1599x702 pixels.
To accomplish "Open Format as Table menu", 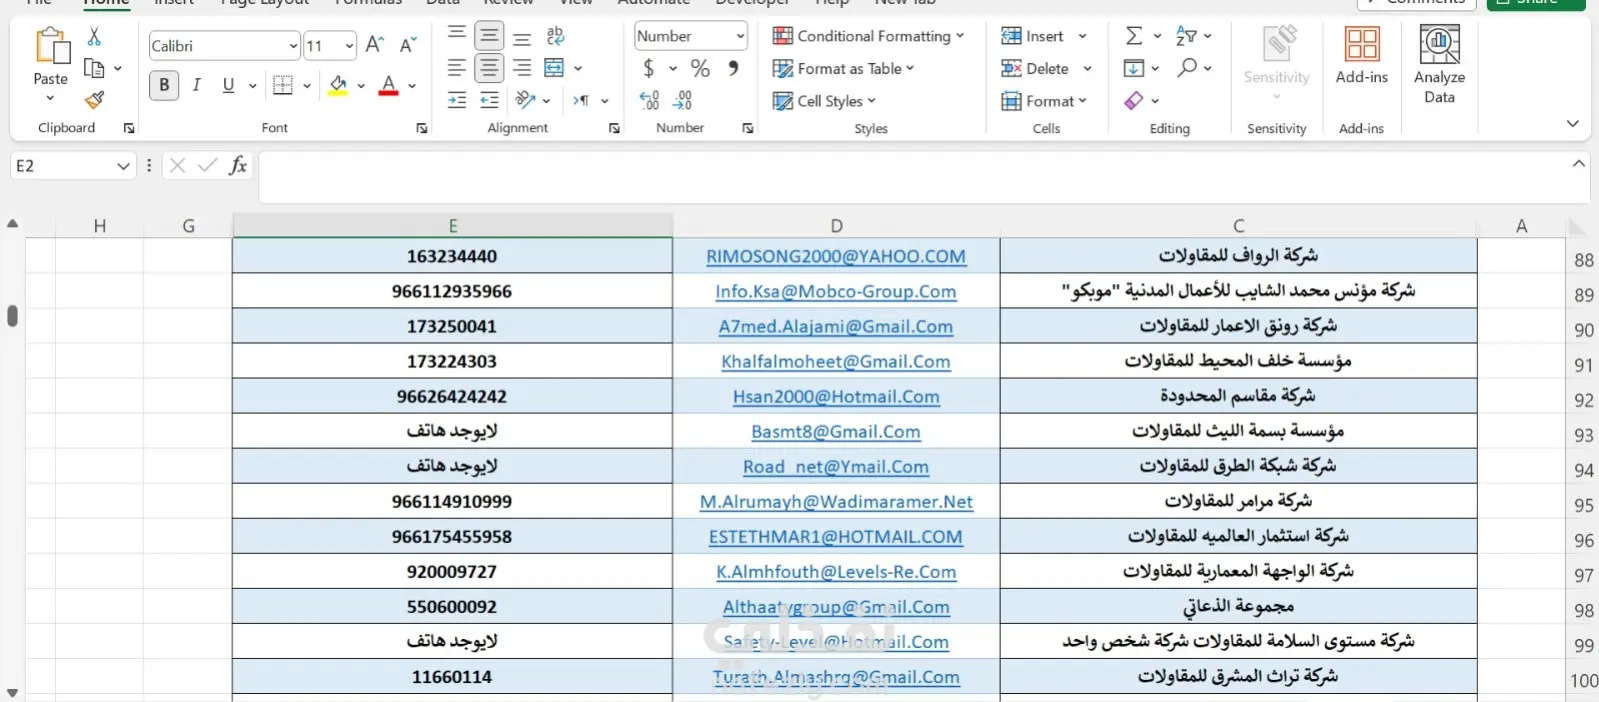I will [843, 69].
